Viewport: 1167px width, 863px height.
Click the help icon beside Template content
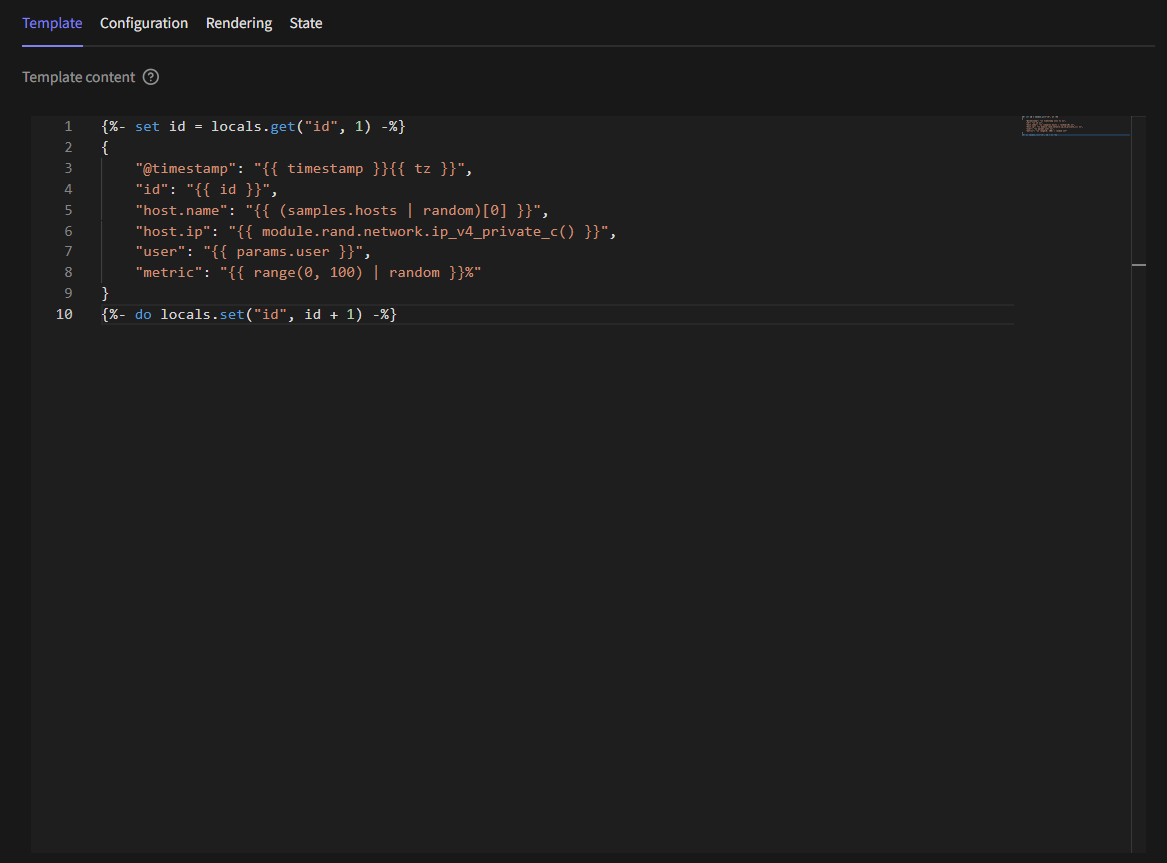click(151, 77)
